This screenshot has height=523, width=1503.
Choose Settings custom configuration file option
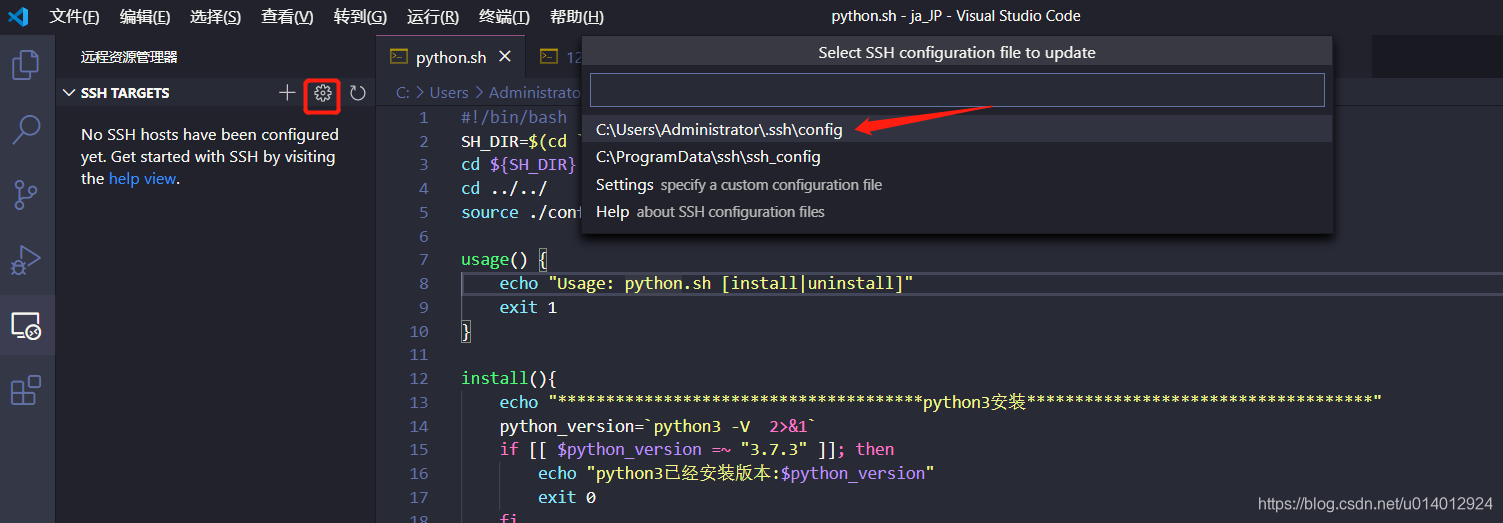(957, 185)
